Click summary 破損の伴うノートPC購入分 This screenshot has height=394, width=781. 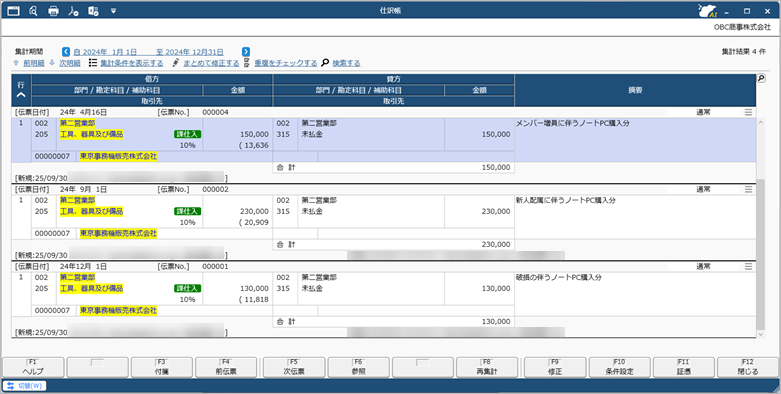558,277
